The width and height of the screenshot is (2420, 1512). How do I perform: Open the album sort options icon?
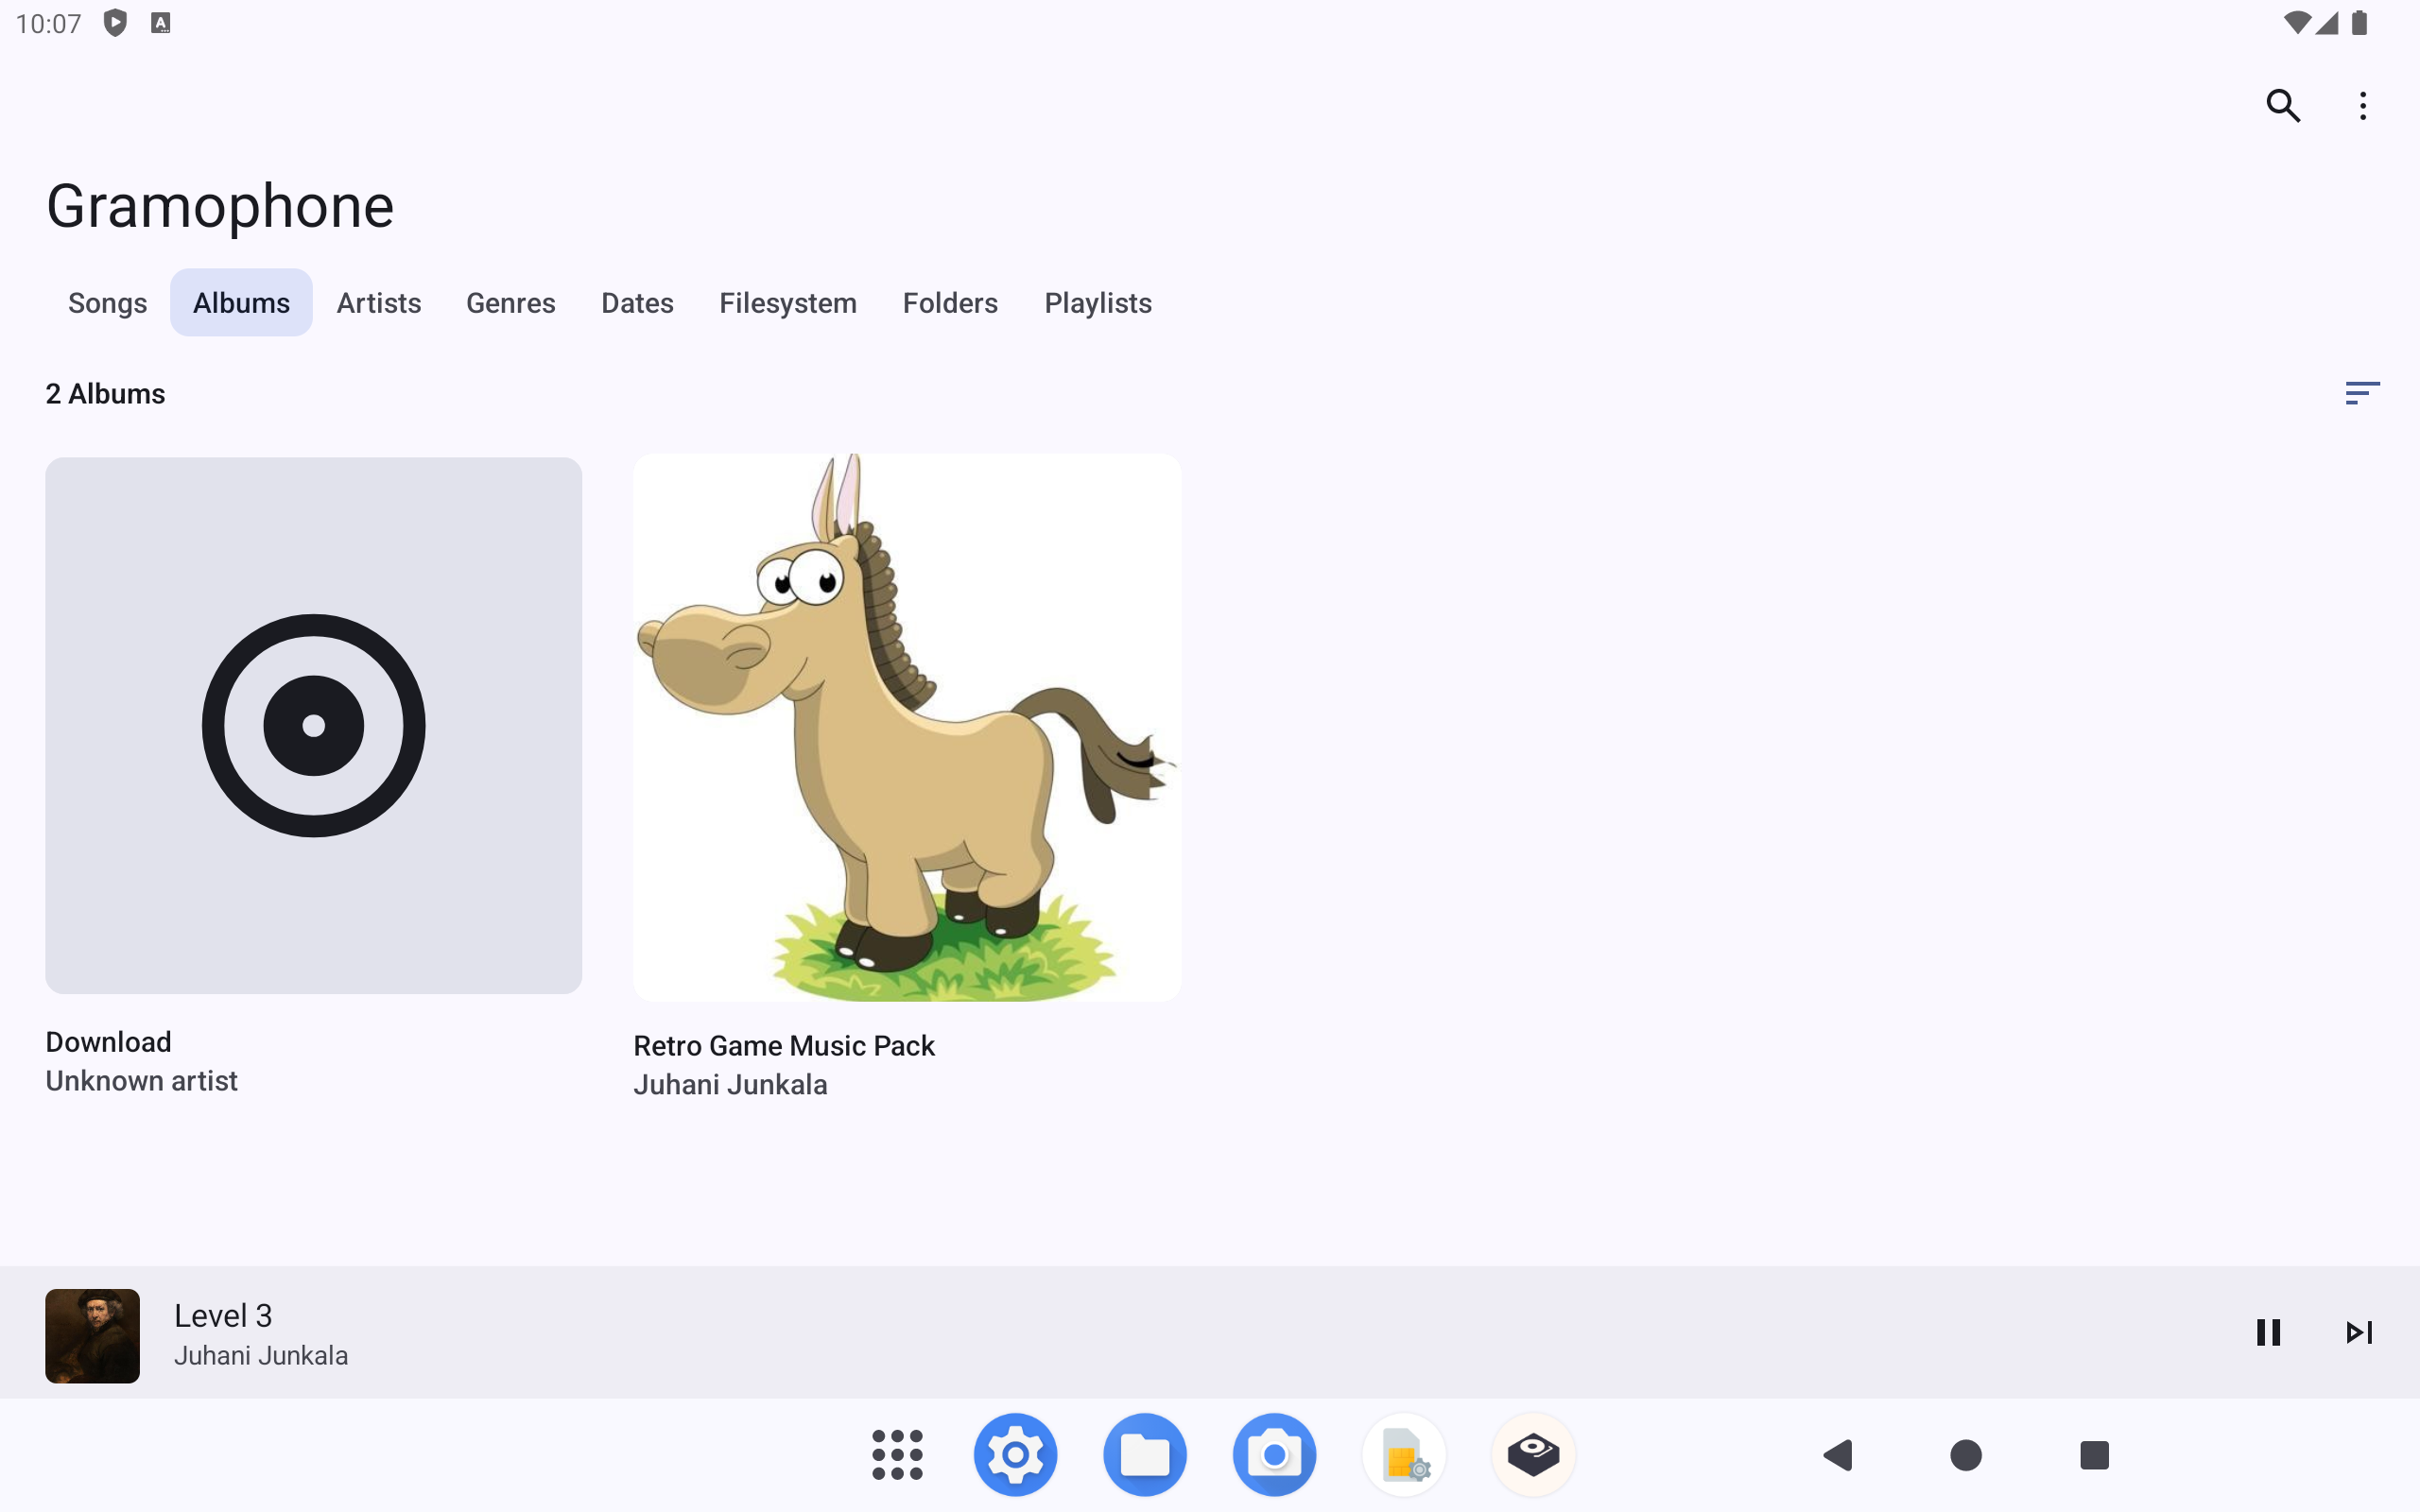pyautogui.click(x=2361, y=393)
